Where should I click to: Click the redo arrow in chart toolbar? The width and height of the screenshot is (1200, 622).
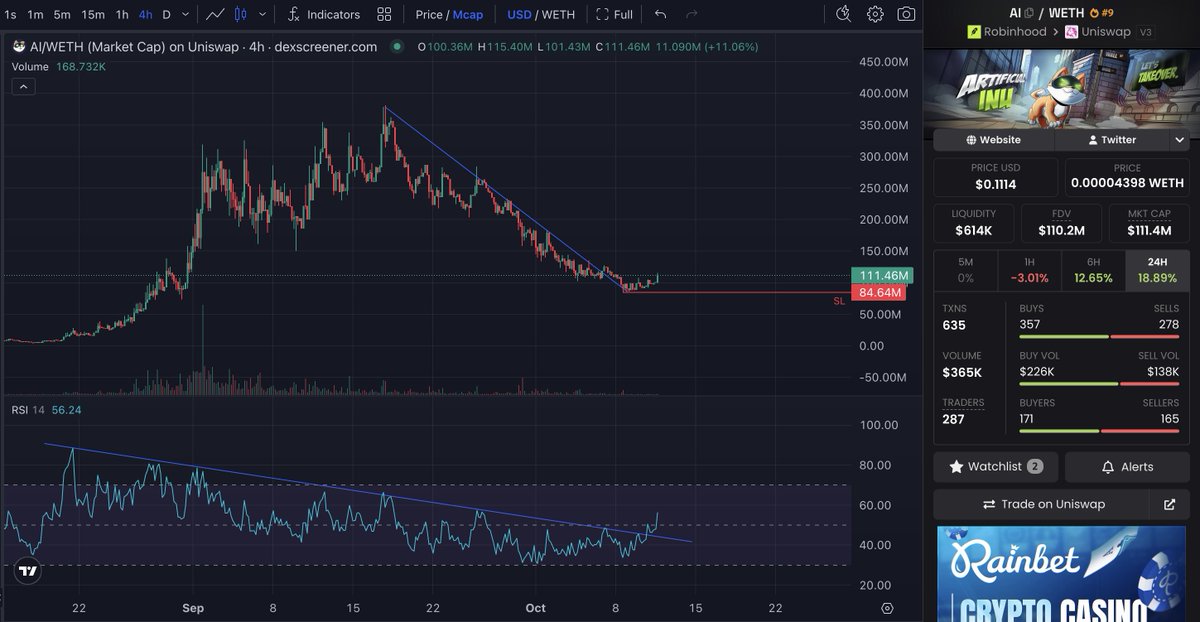[x=690, y=15]
